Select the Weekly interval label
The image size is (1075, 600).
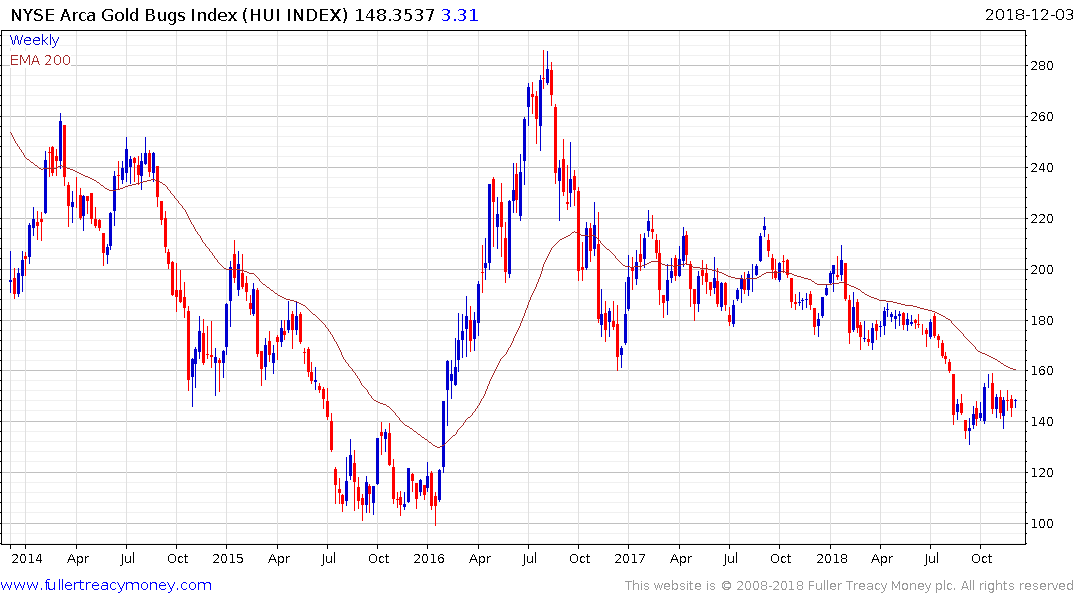click(x=34, y=40)
